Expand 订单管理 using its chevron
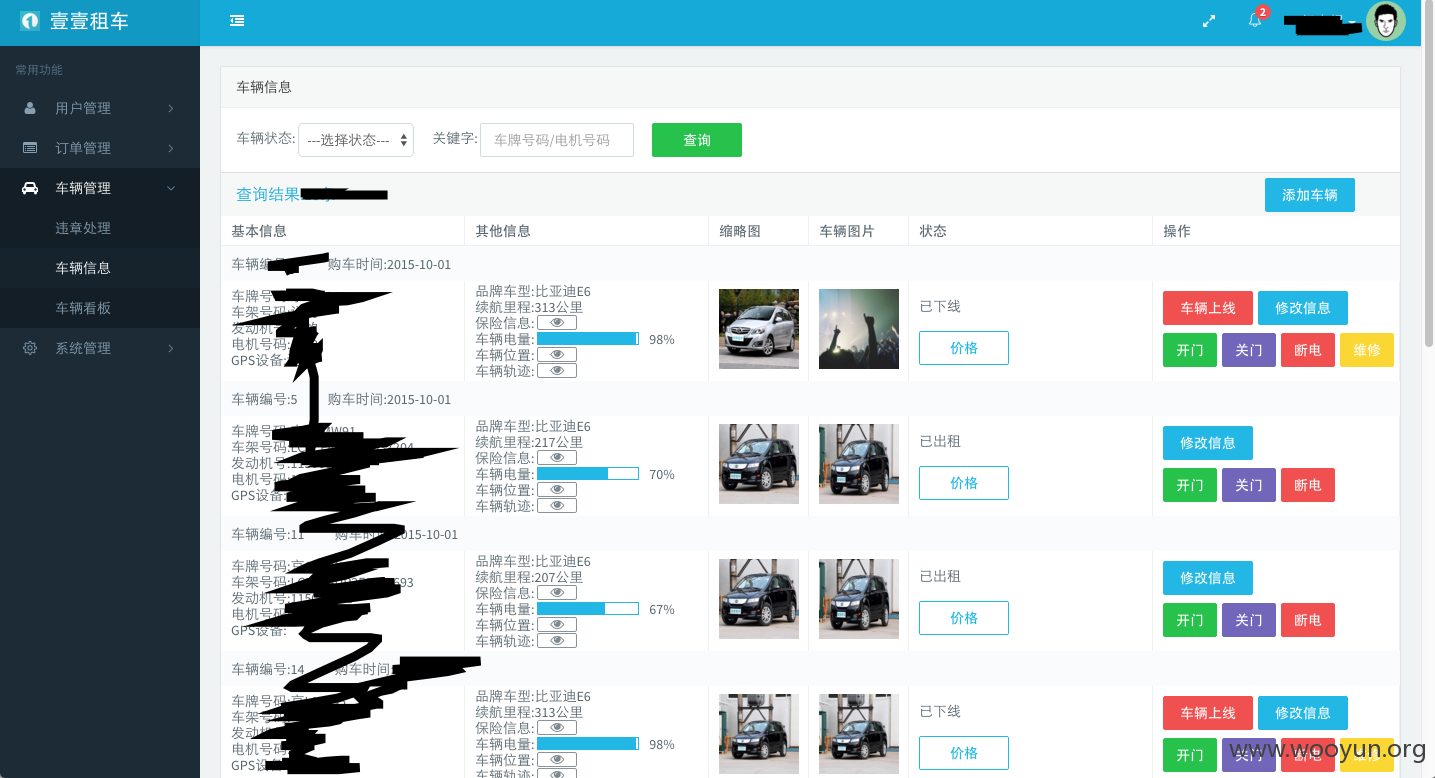This screenshot has height=778, width=1435. [x=171, y=148]
